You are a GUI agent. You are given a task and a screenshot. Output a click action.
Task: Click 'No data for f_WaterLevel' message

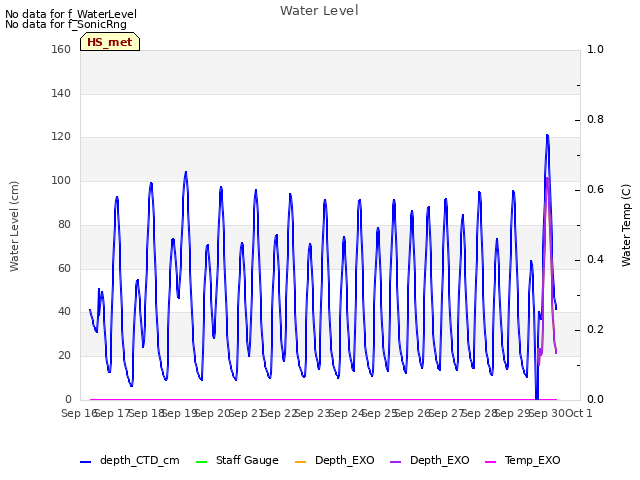(71, 14)
